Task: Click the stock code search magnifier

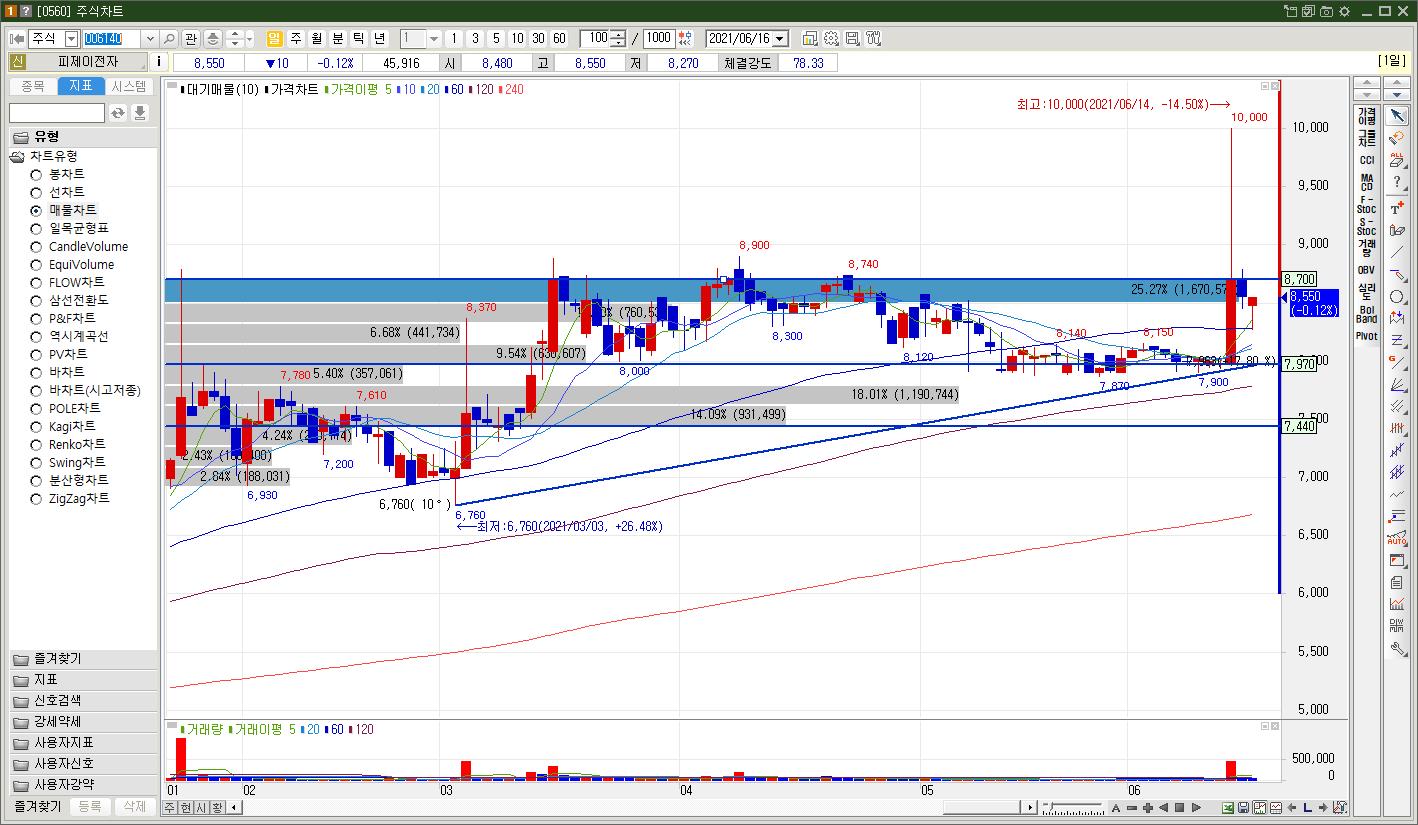Action: tap(169, 39)
